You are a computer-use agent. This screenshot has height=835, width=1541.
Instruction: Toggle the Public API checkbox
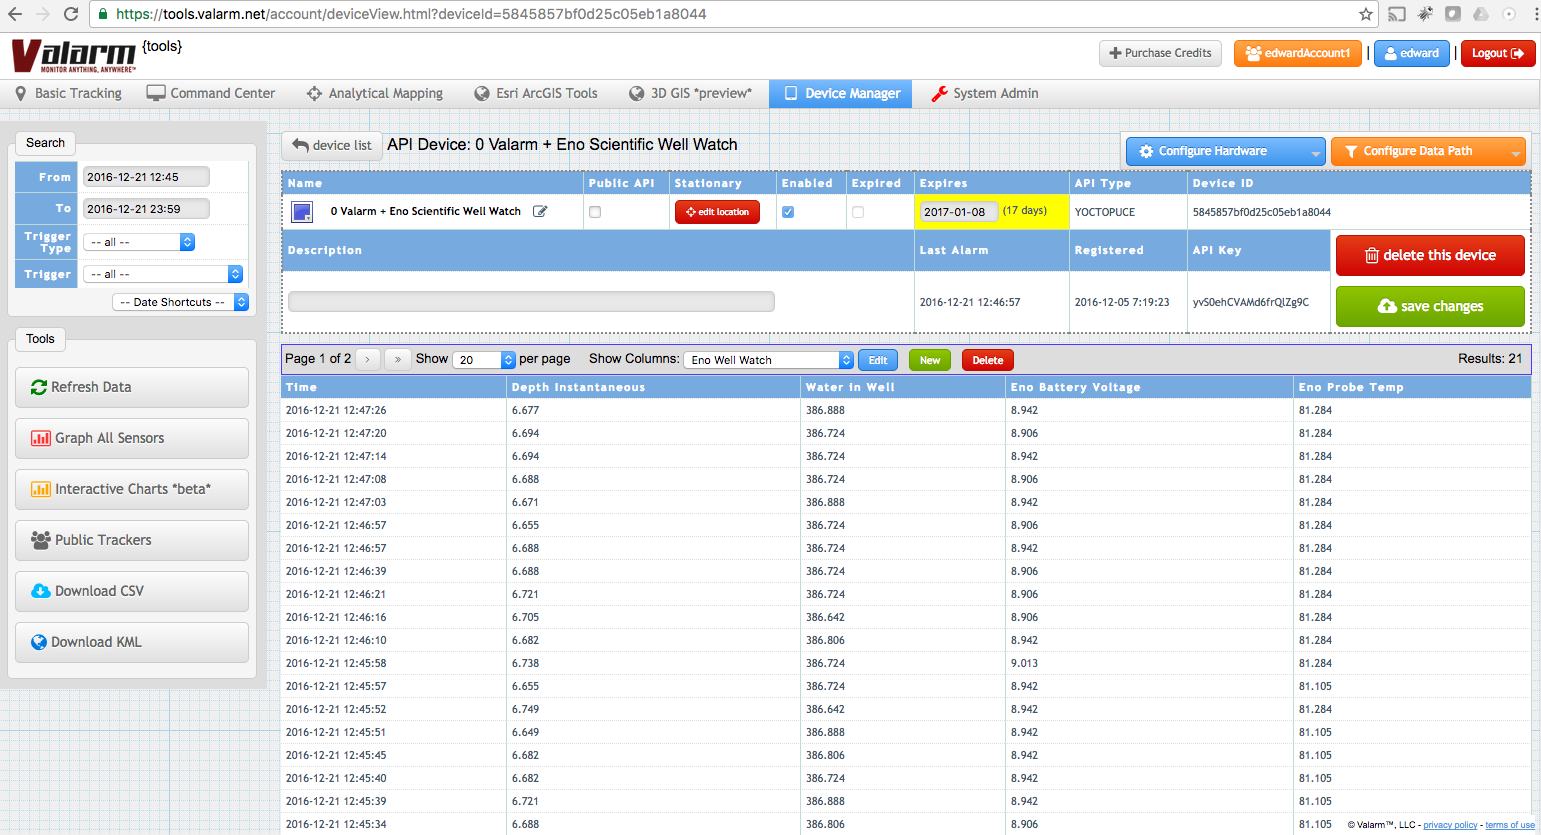[x=595, y=212]
